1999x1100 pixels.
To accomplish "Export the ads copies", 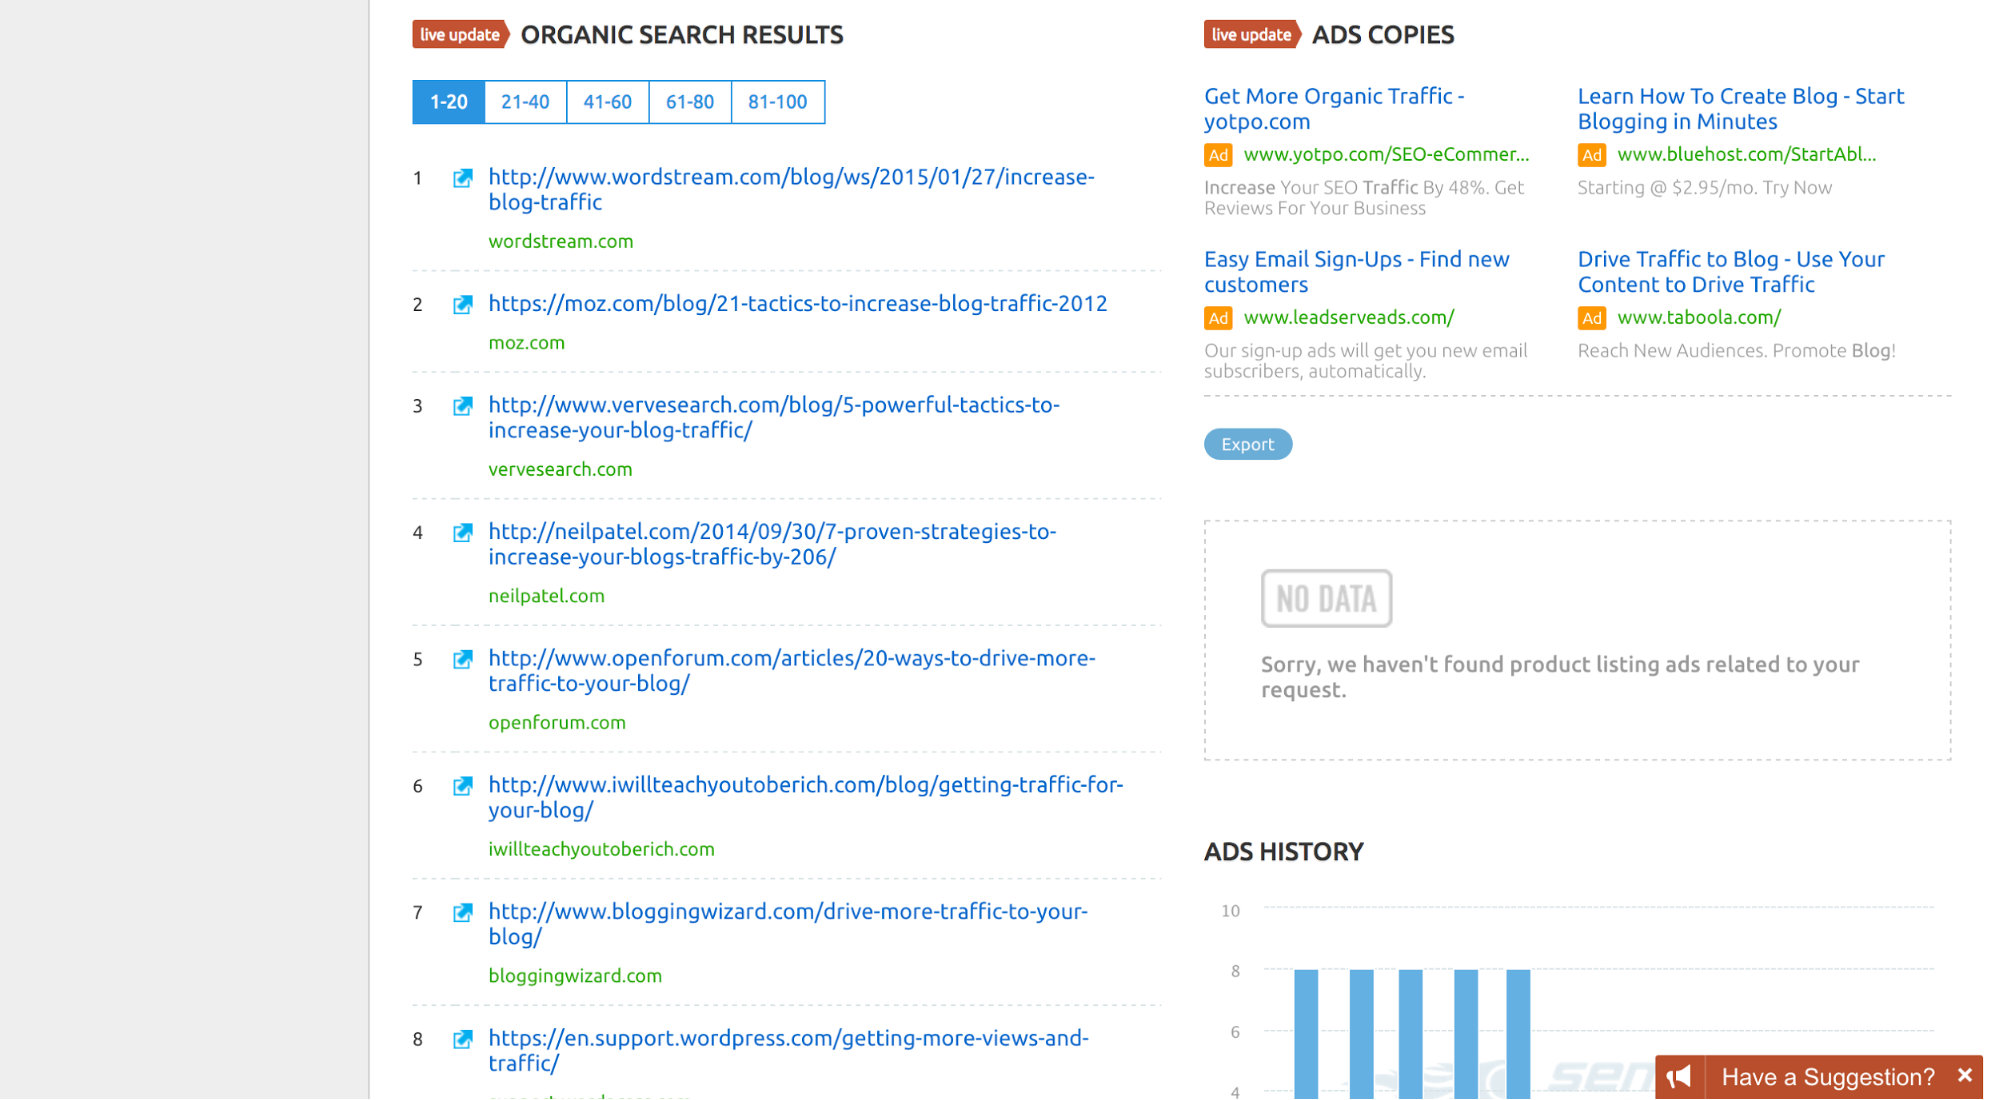I will click(x=1247, y=444).
